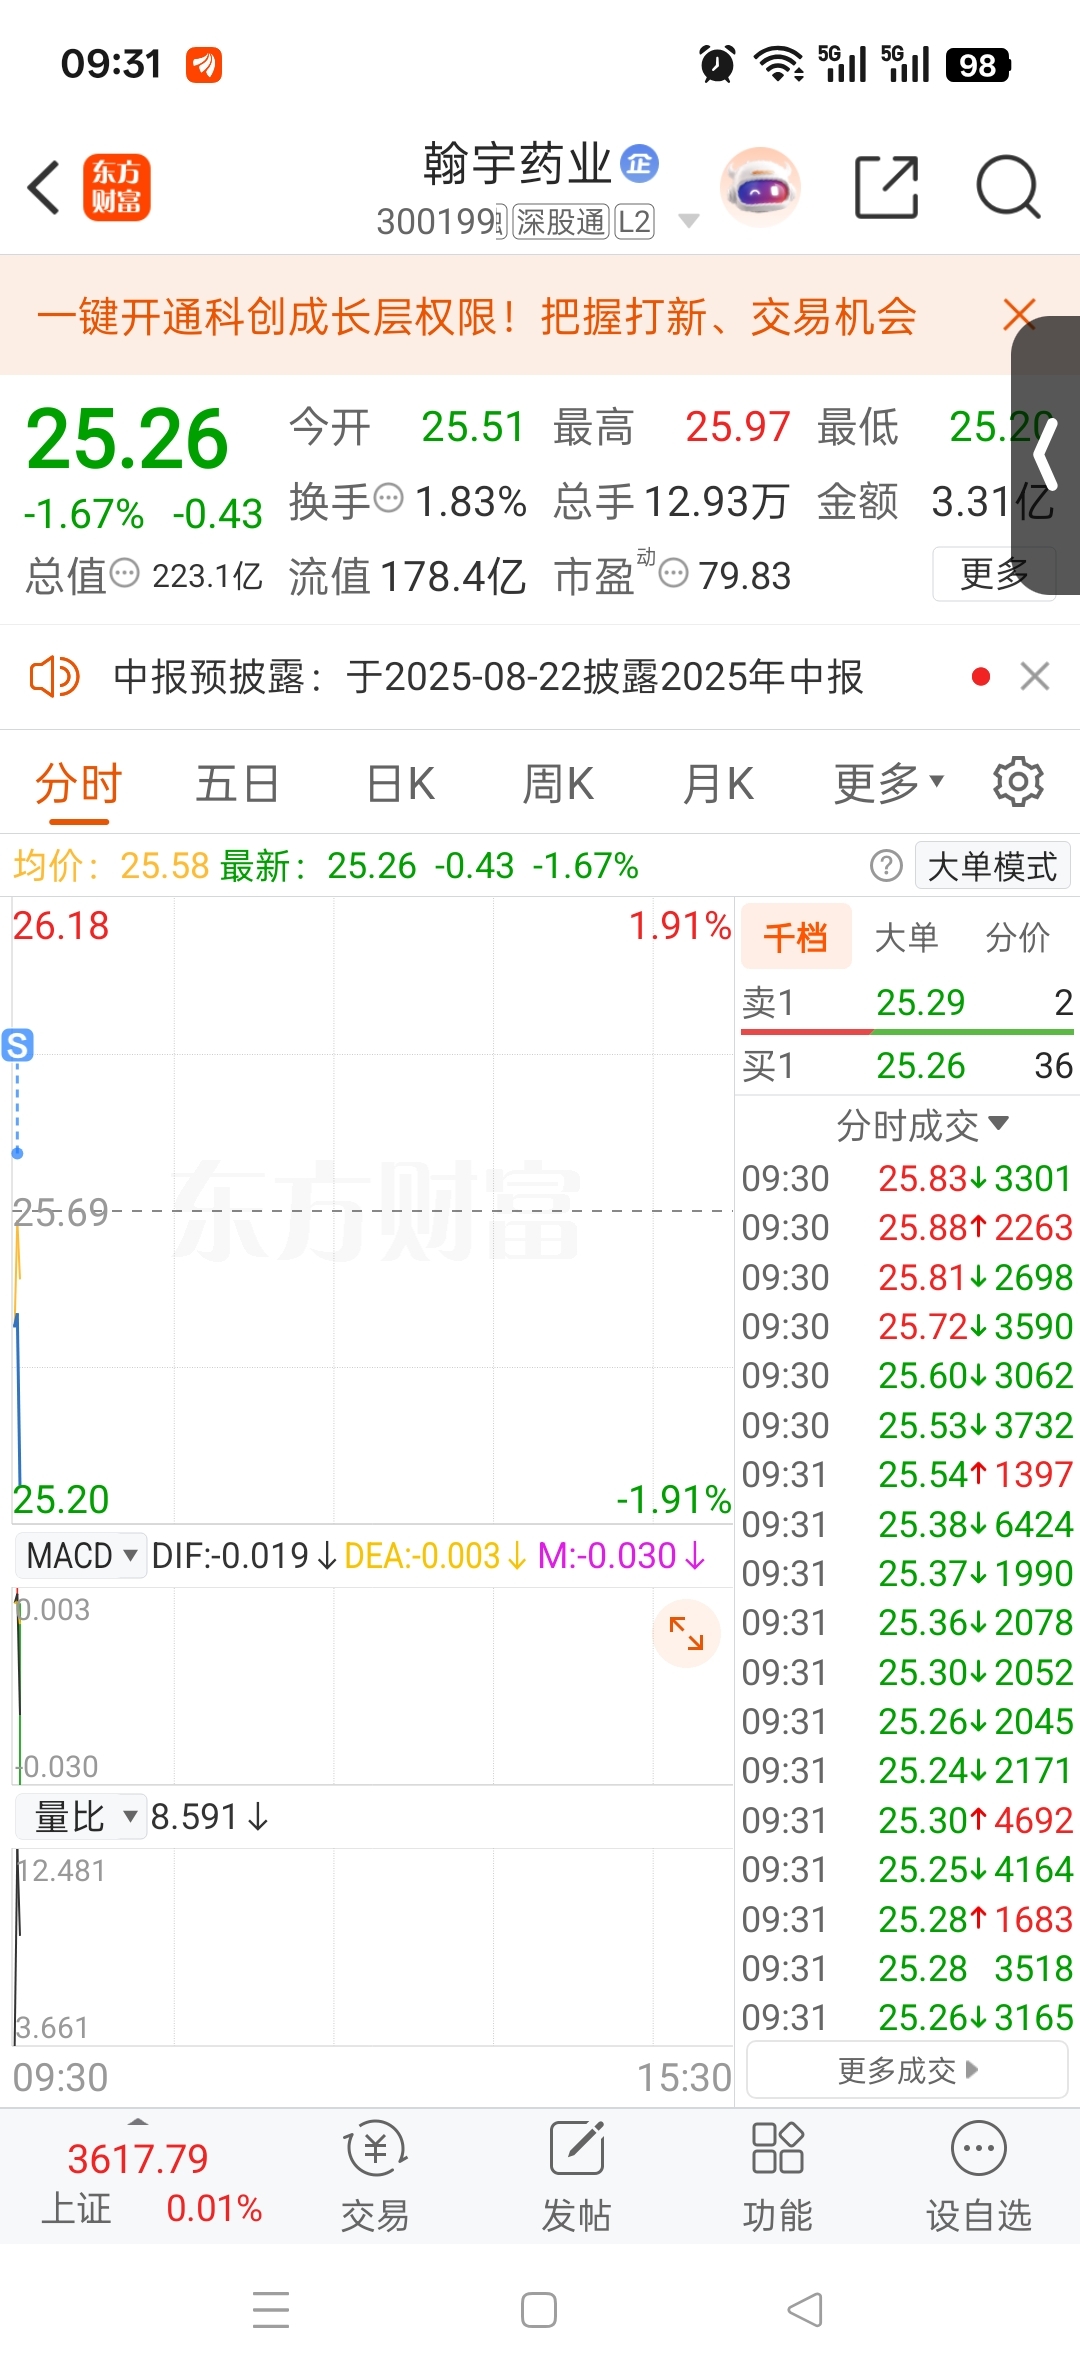Tap trade row 25.30 with volume 4692

pyautogui.click(x=907, y=1820)
